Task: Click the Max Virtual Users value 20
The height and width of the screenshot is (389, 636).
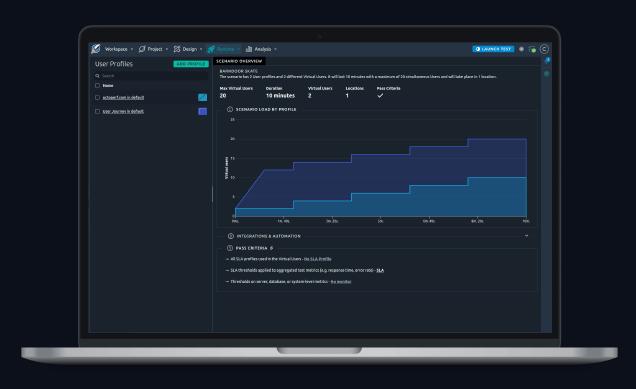Action: (223, 96)
